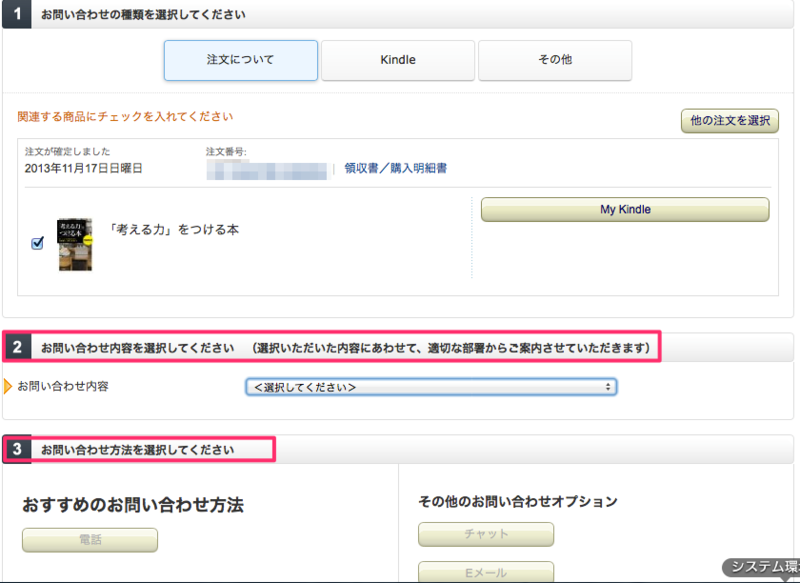The height and width of the screenshot is (583, 800).
Task: Click the orange arrow beside お問い合わせ内容
Action: point(8,386)
